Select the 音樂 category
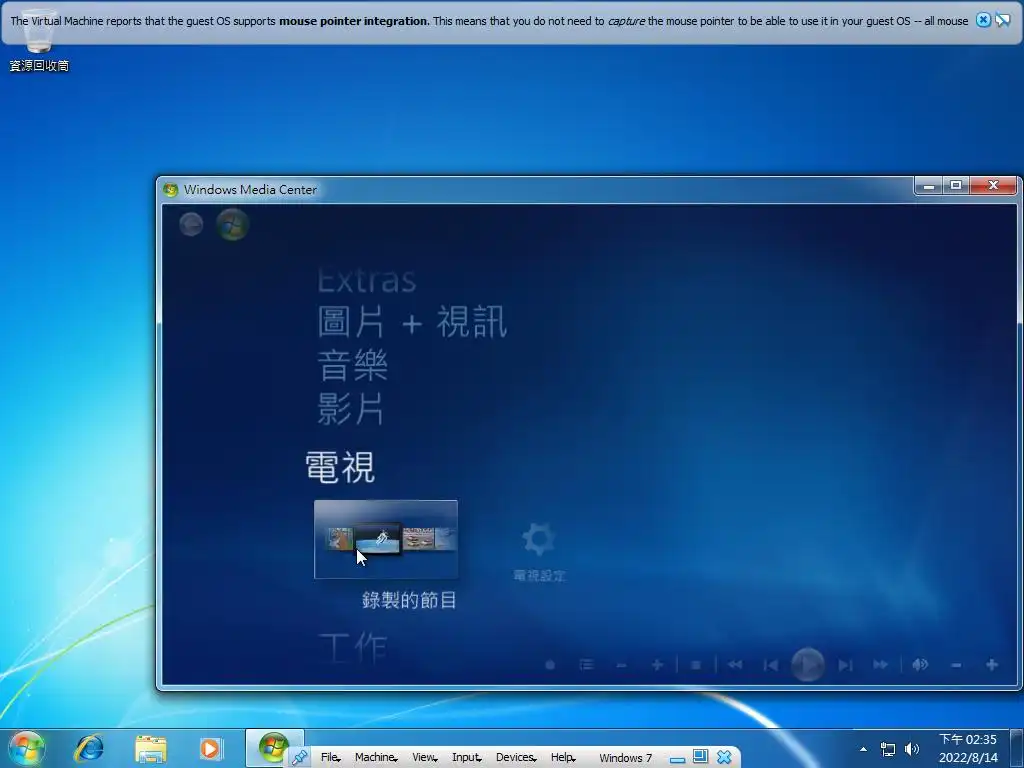The image size is (1024, 768). click(x=353, y=365)
